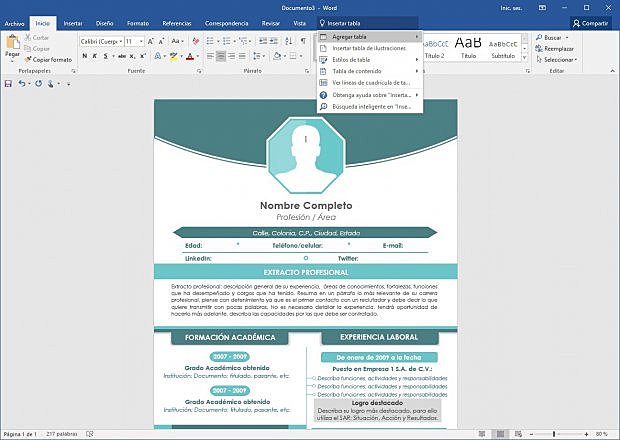Switch to read mode view in status bar
The image size is (620, 440).
482,434
